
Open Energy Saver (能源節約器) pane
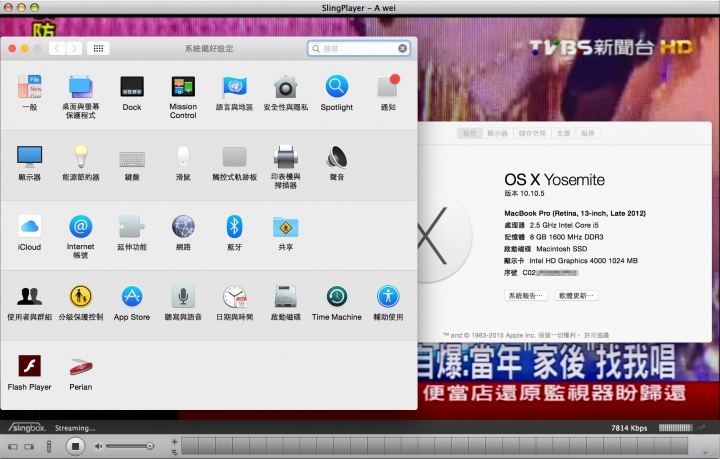tap(81, 162)
